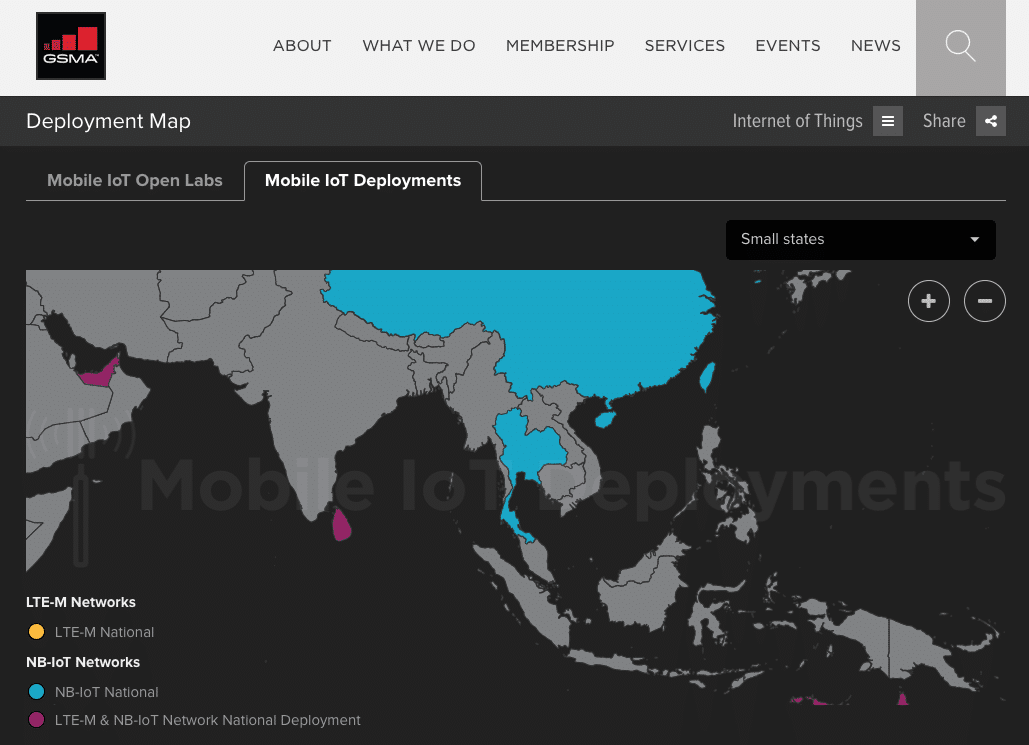Open the MEMBERSHIP menu

(x=560, y=46)
